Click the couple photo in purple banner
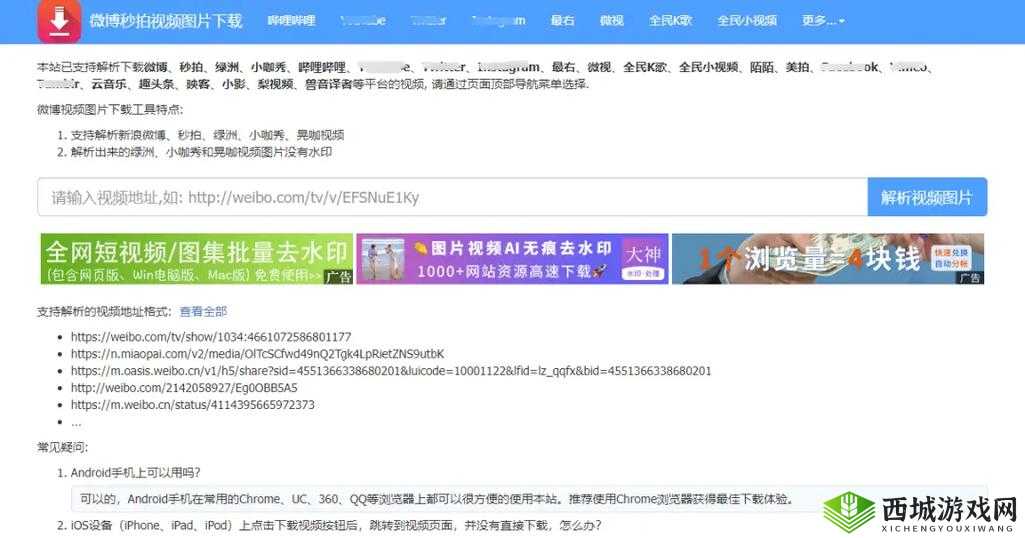The height and width of the screenshot is (538, 1025). [383, 260]
